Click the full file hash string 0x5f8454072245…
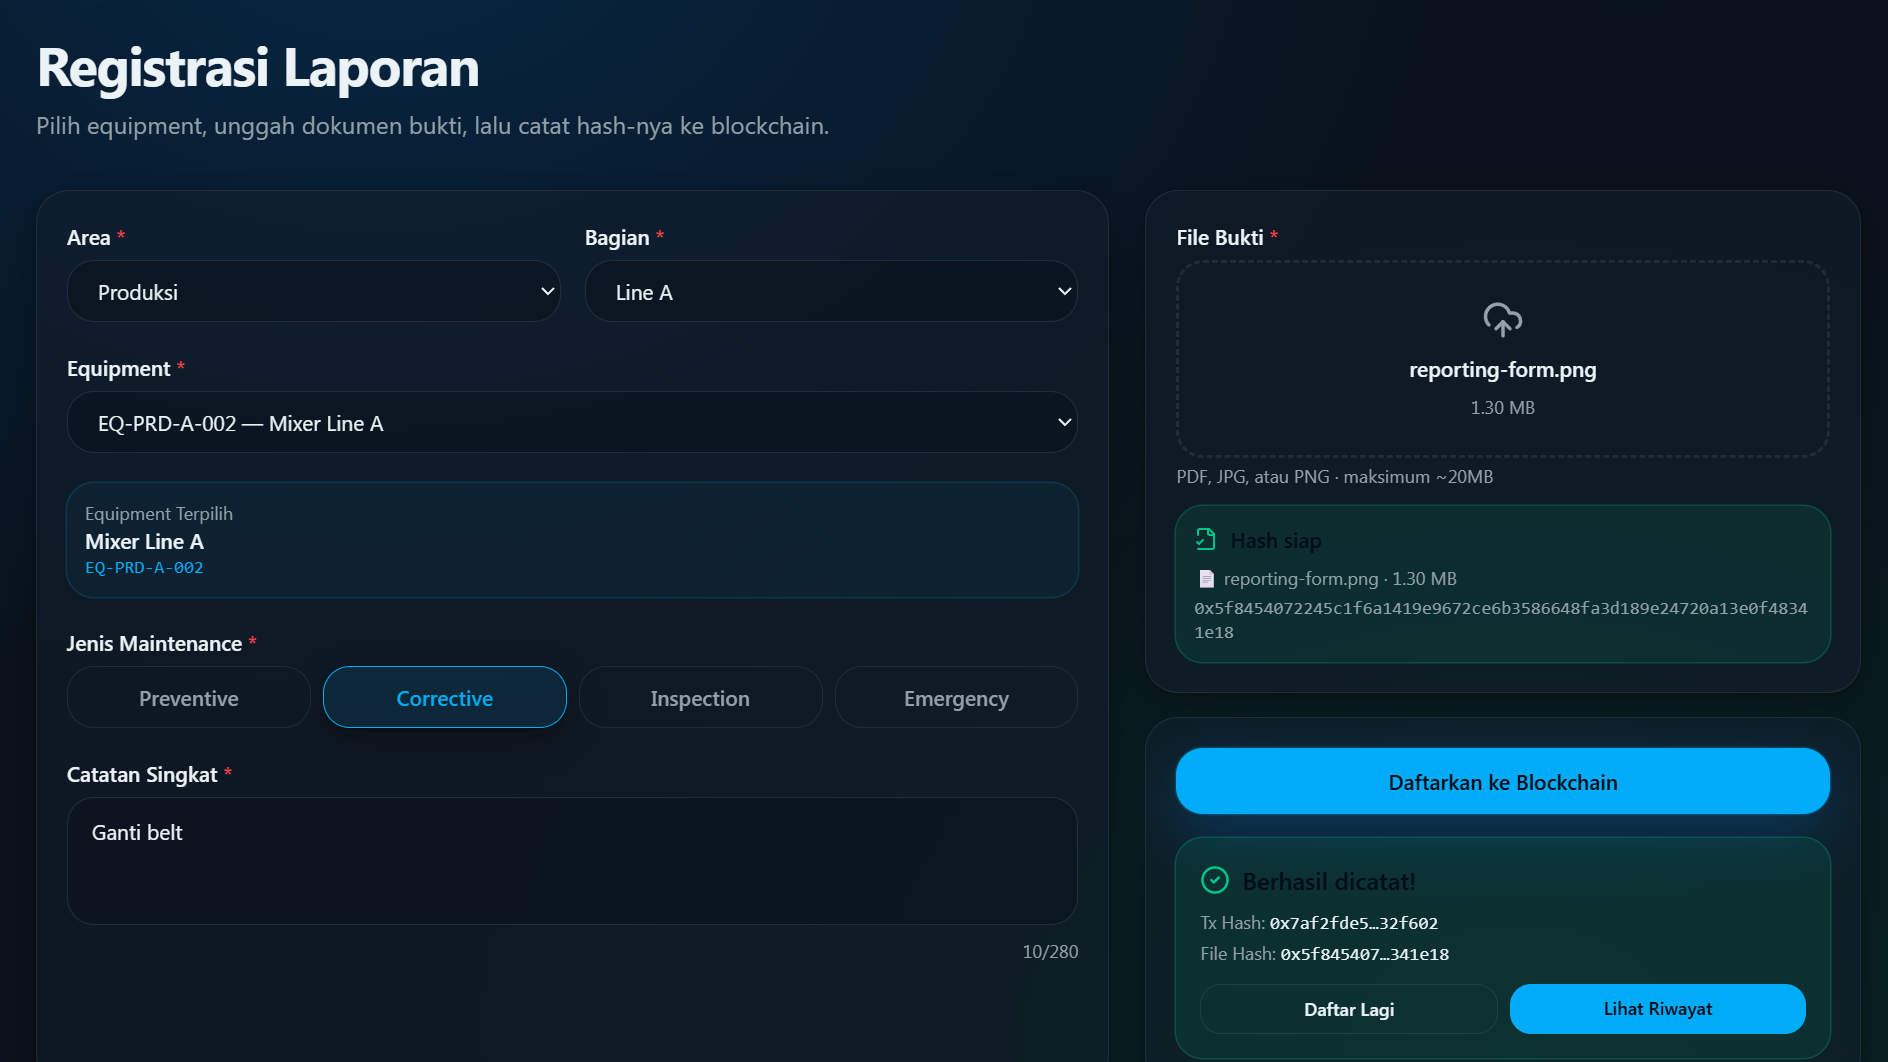 coord(1500,620)
